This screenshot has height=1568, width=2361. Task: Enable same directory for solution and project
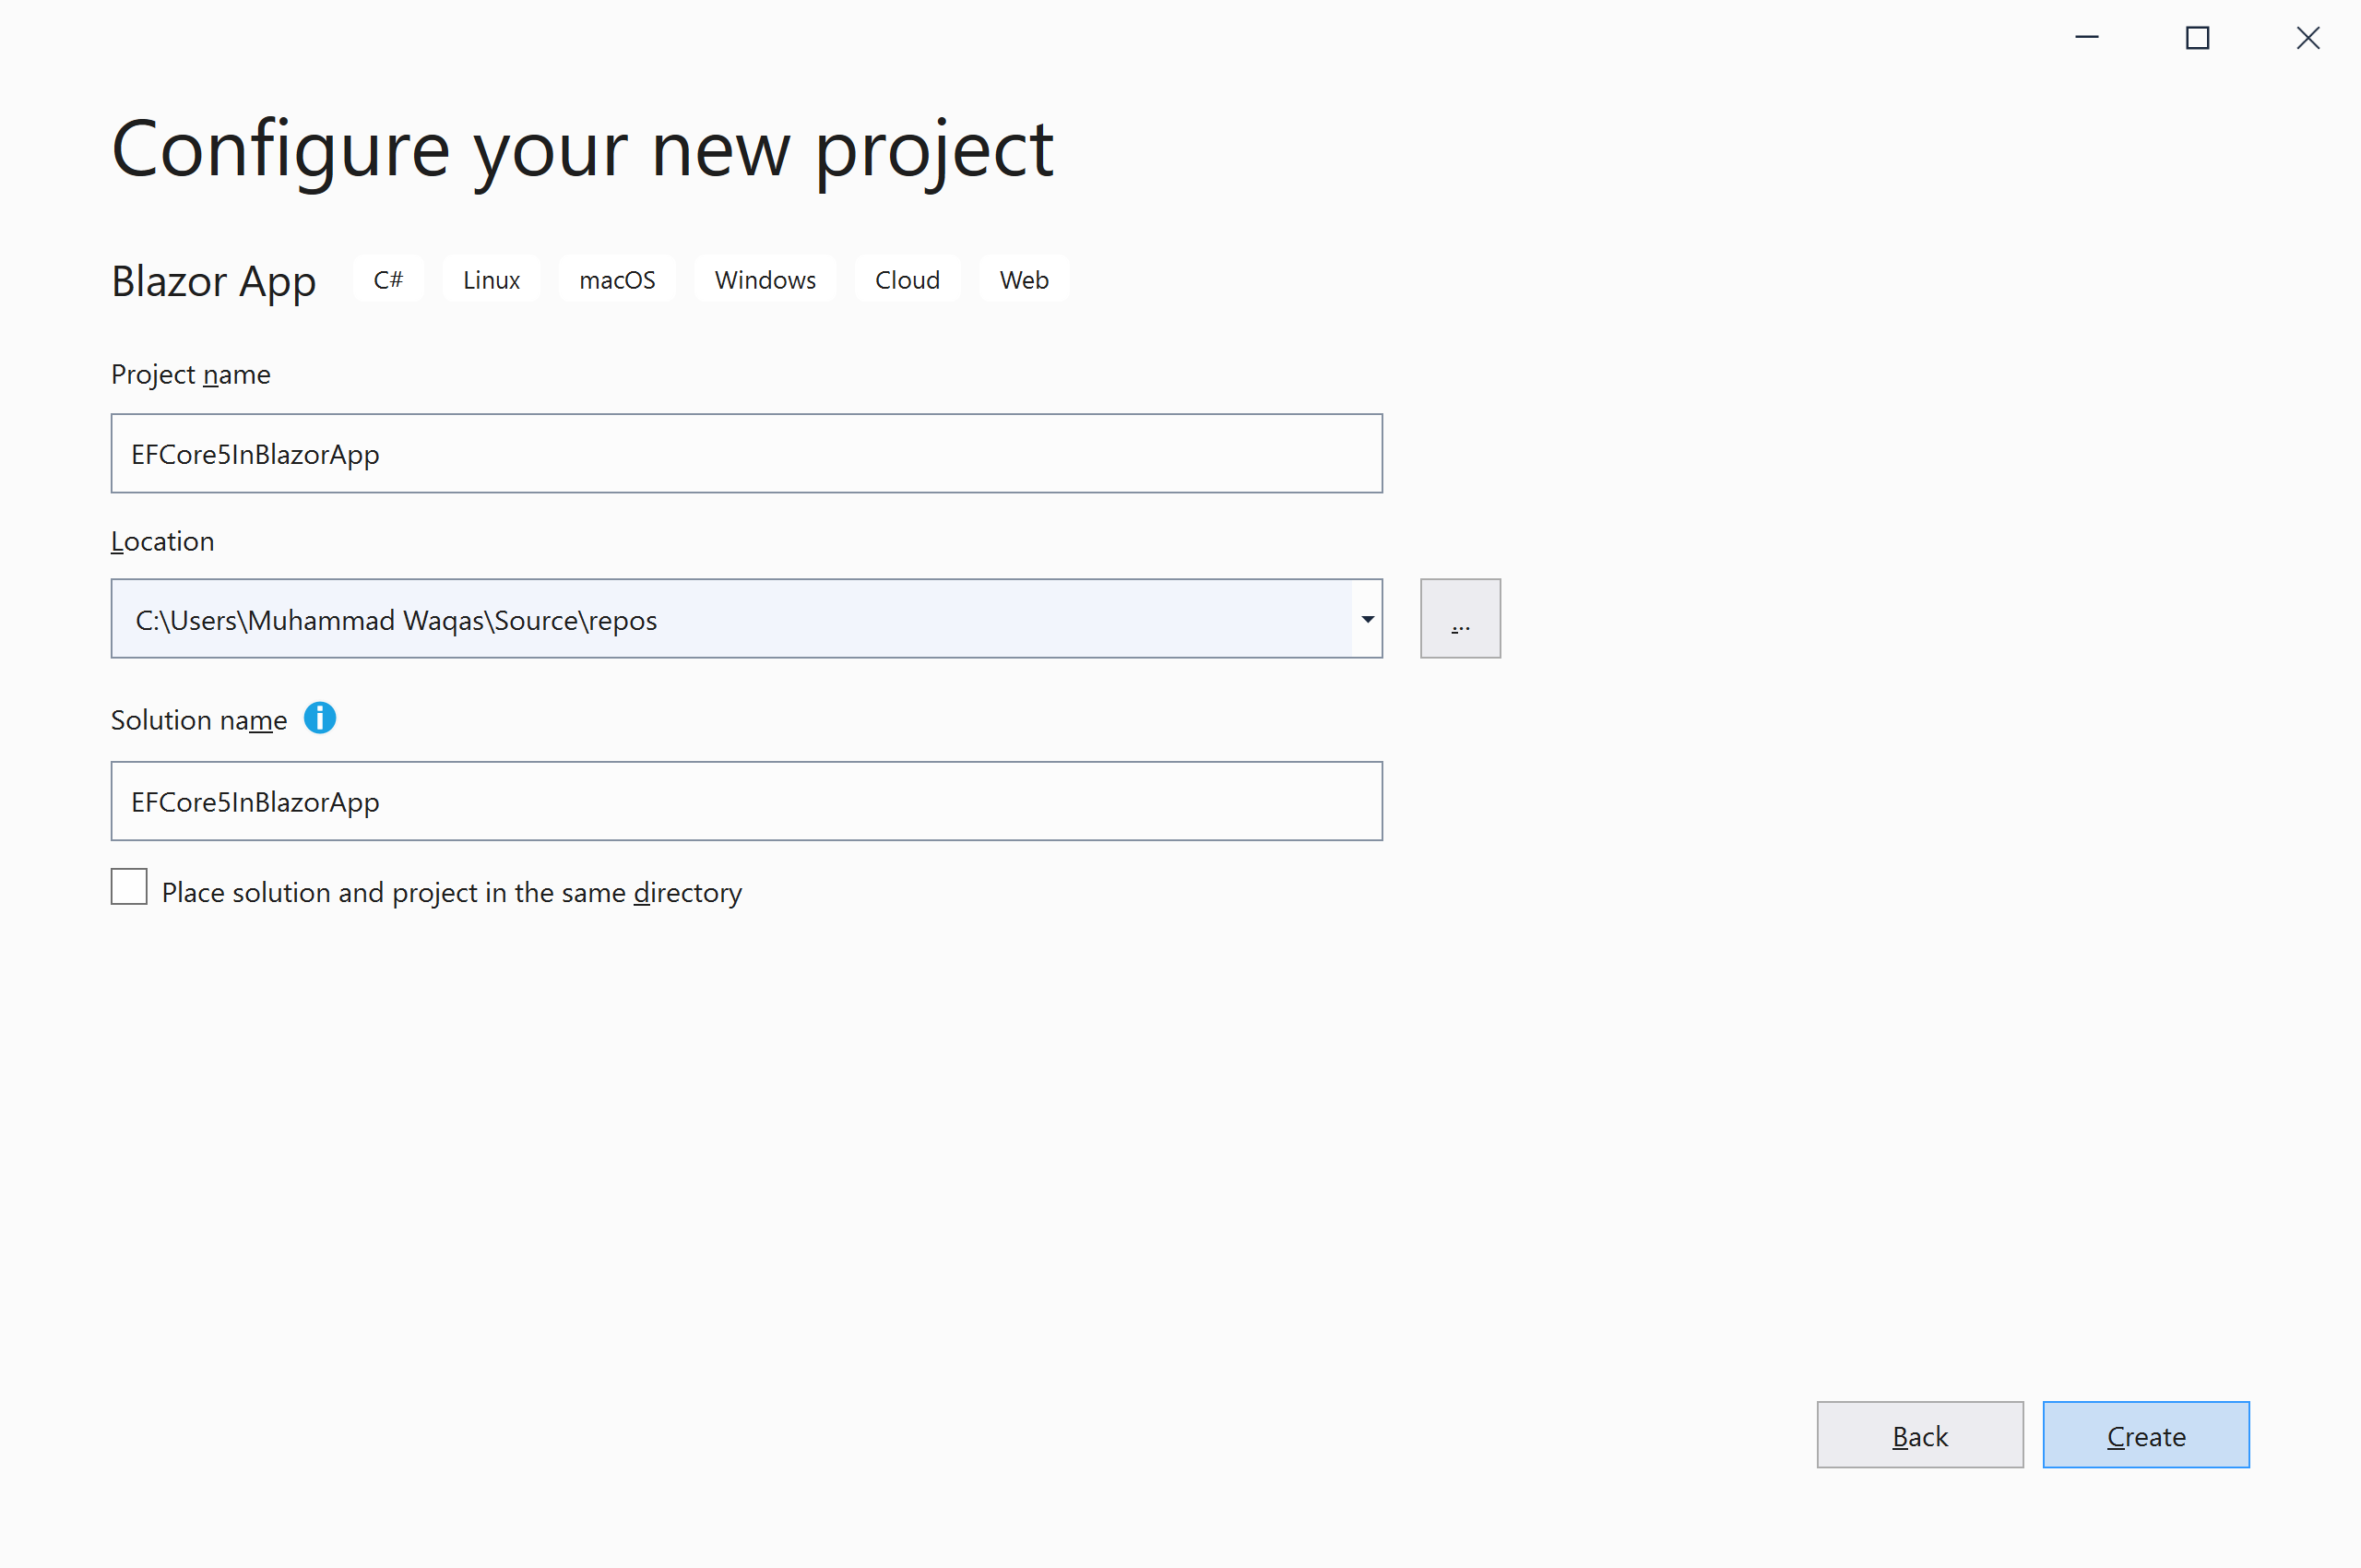coord(129,887)
